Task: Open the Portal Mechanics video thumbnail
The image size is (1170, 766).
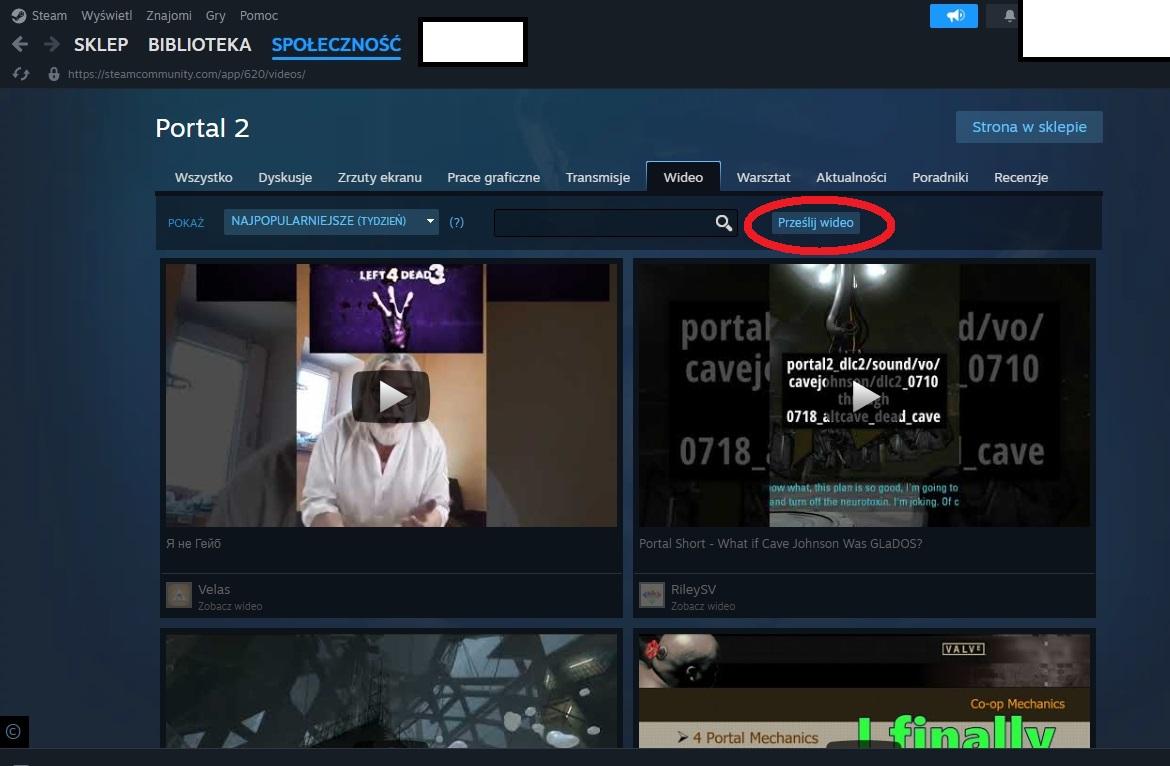Action: coord(865,691)
